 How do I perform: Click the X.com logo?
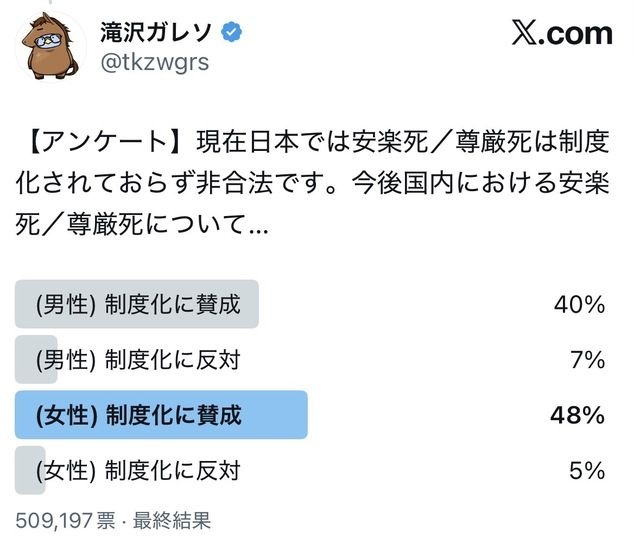[x=562, y=33]
